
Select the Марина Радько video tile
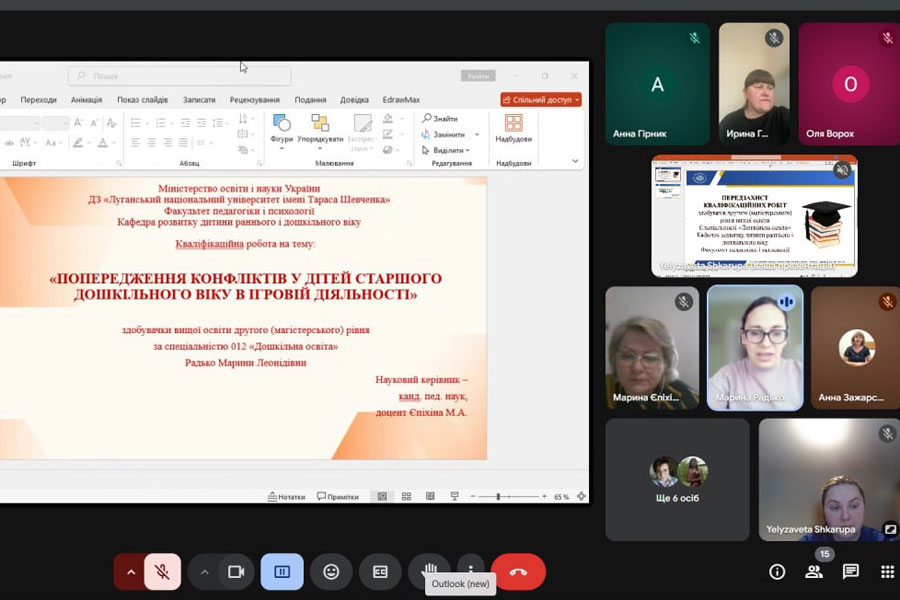pyautogui.click(x=755, y=348)
